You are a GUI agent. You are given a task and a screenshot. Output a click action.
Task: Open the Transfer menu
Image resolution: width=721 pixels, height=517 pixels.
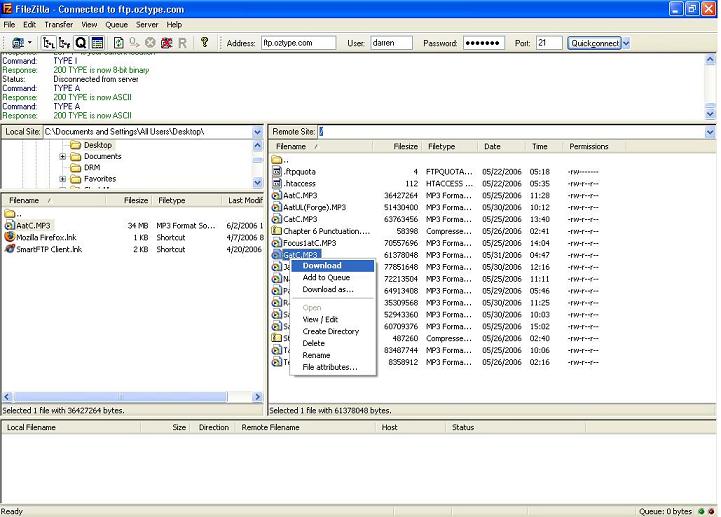[59, 24]
